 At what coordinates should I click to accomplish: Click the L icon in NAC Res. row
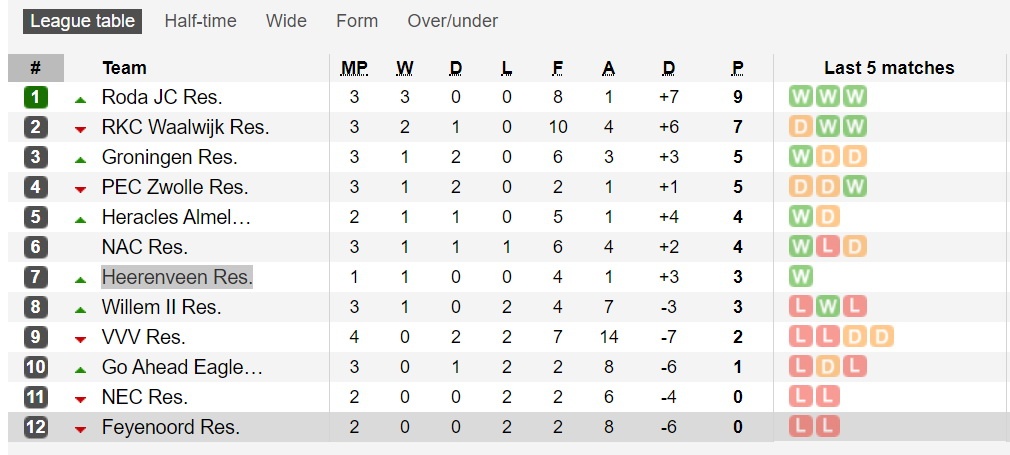click(x=827, y=247)
